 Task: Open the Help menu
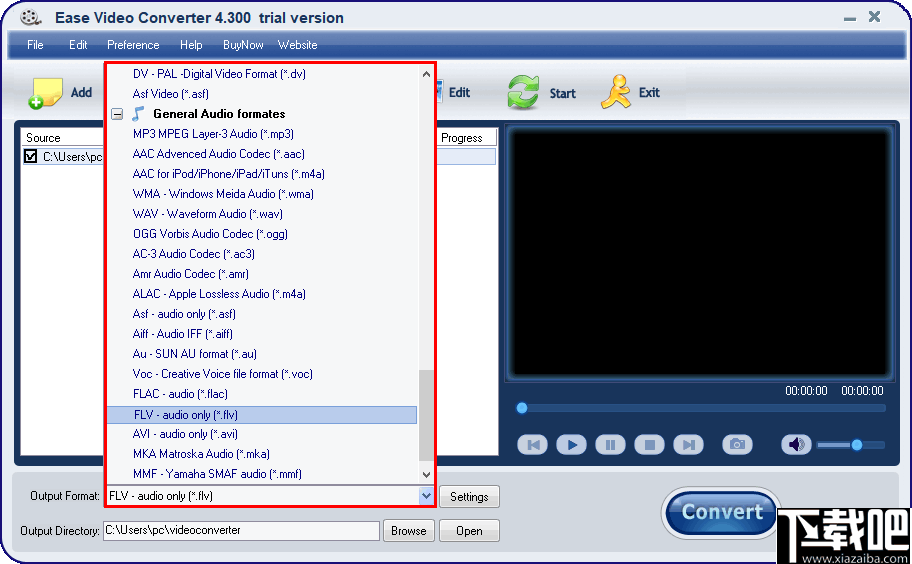[x=191, y=45]
